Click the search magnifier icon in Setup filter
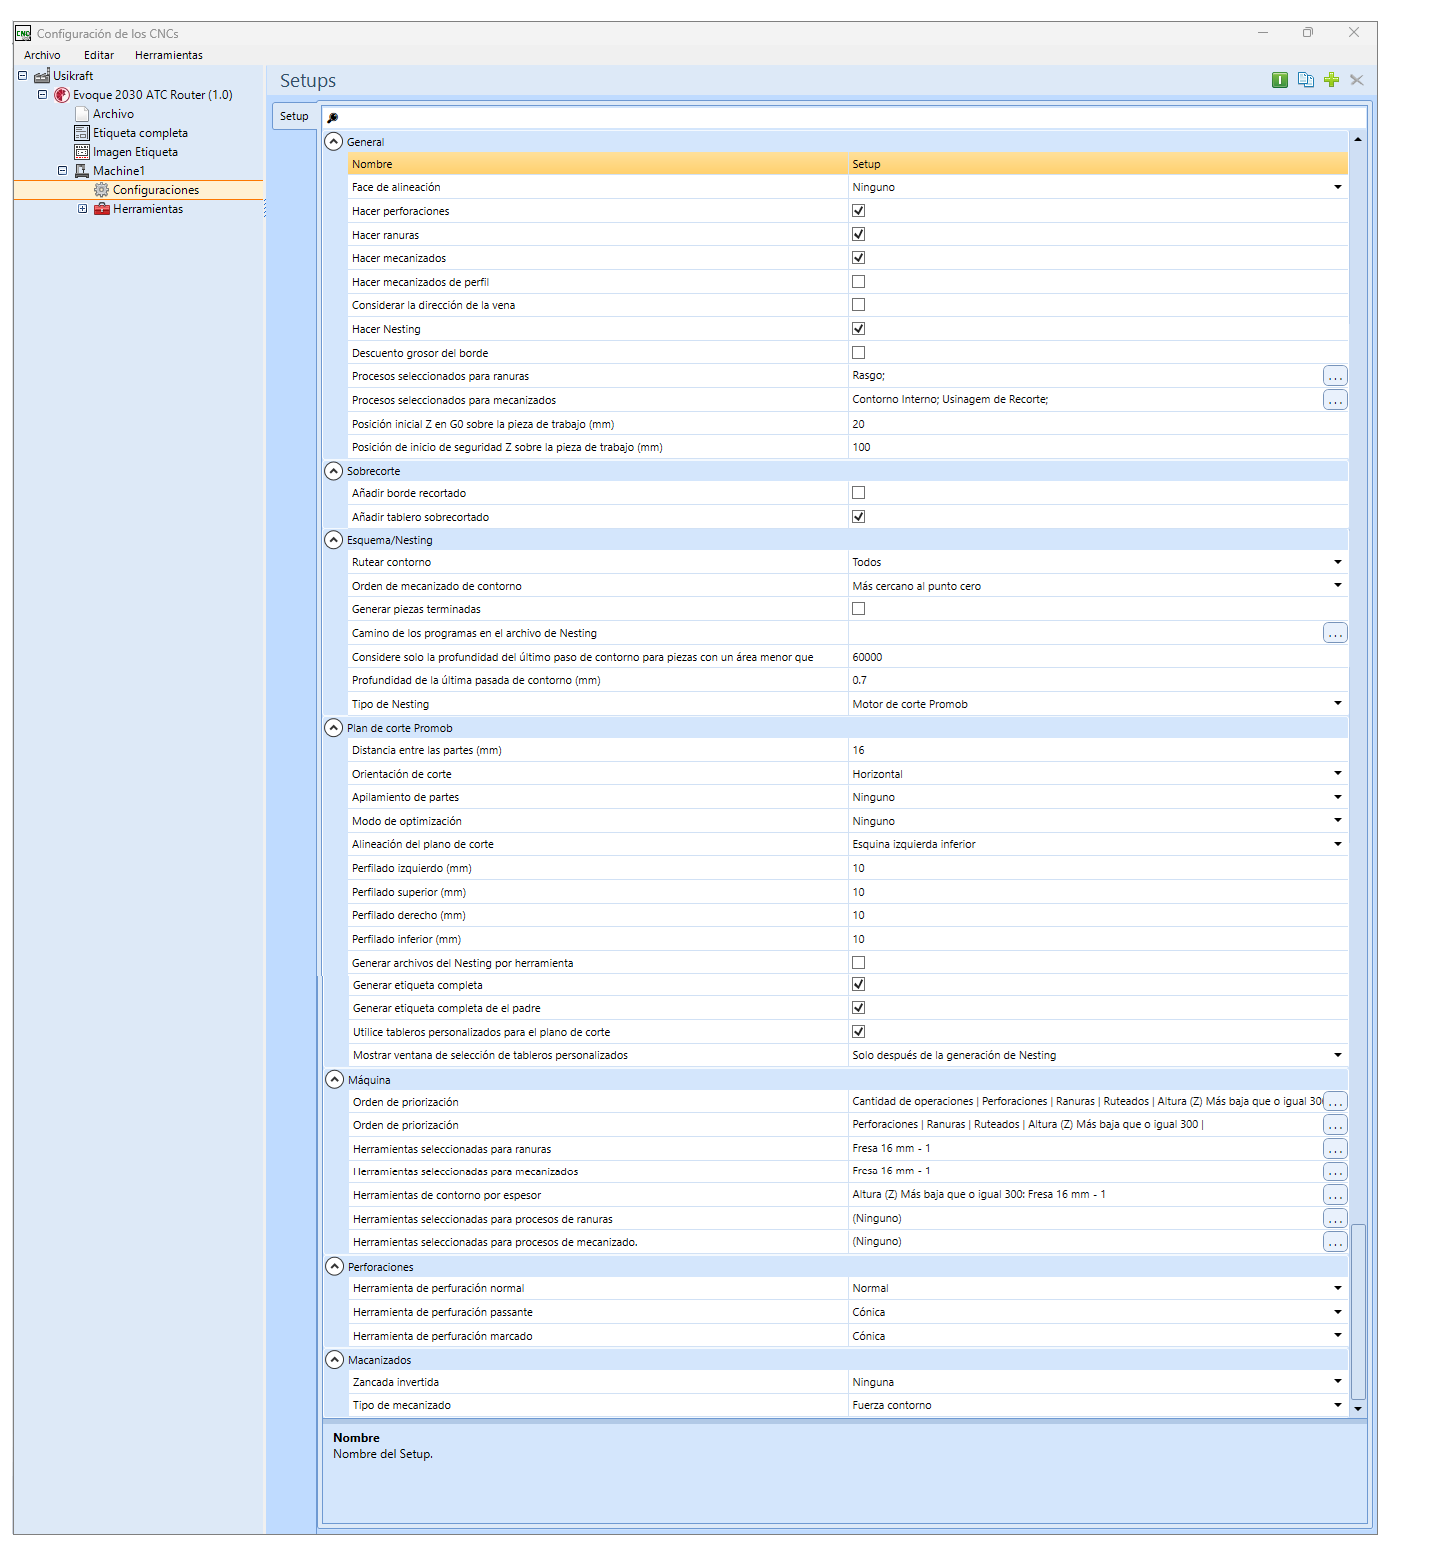1435x1567 pixels. (333, 117)
